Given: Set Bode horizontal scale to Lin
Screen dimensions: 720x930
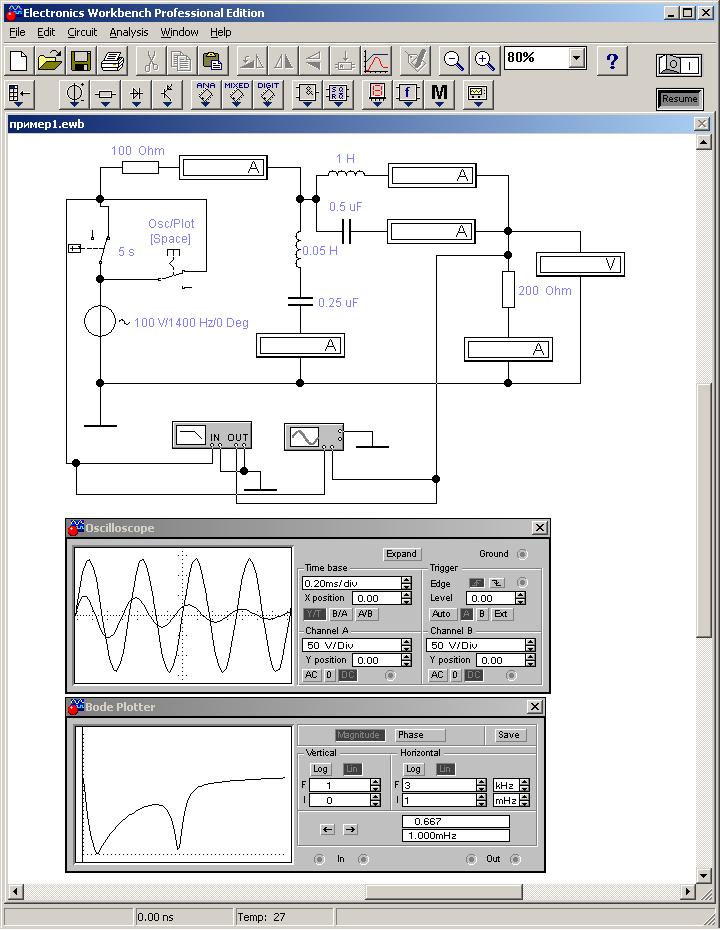Looking at the screenshot, I should (444, 769).
